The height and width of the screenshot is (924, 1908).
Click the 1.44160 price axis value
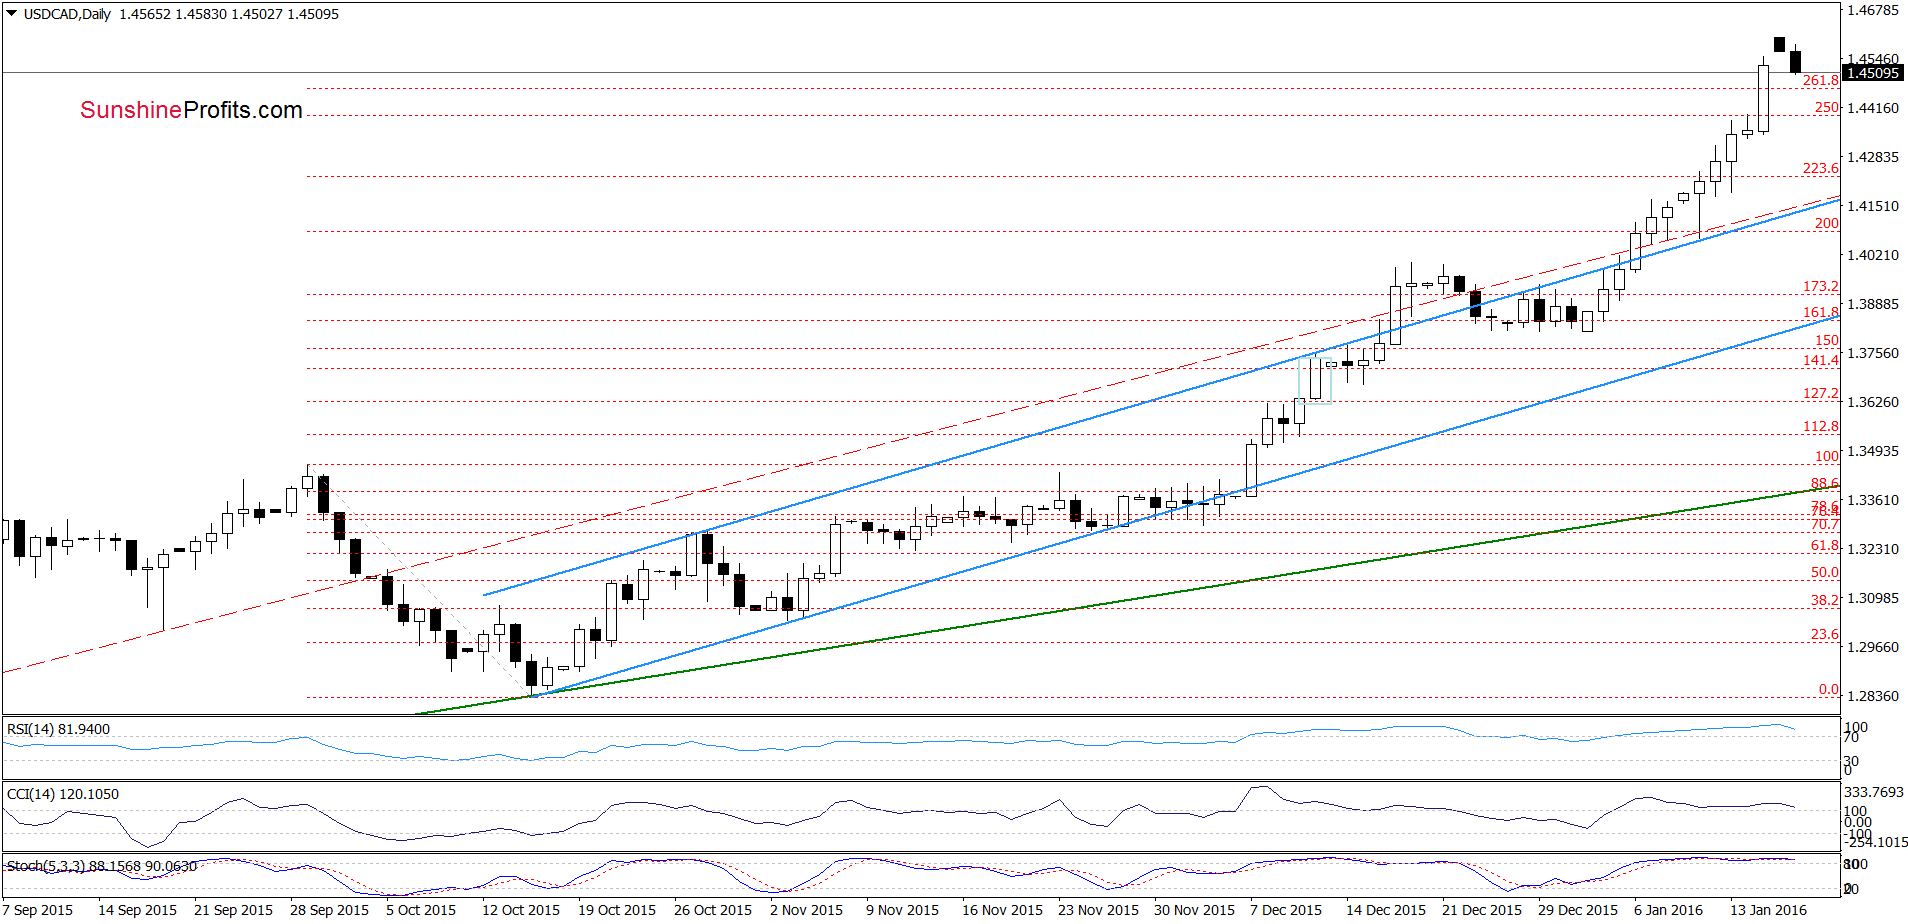click(1873, 108)
